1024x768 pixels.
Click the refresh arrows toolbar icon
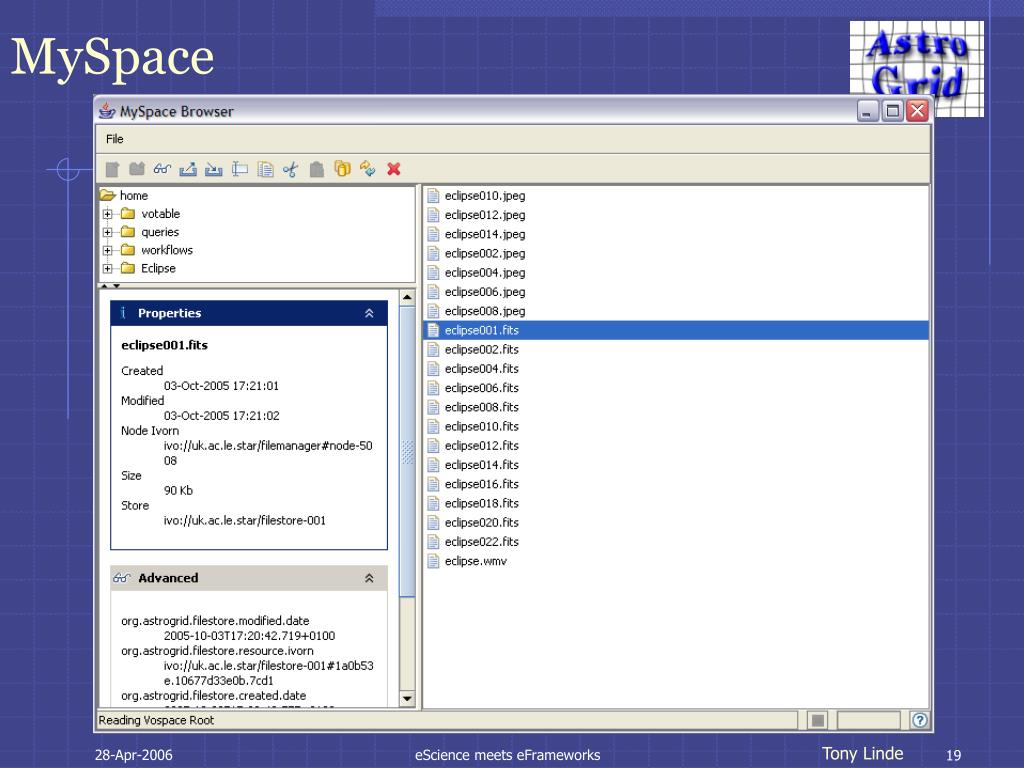[368, 168]
